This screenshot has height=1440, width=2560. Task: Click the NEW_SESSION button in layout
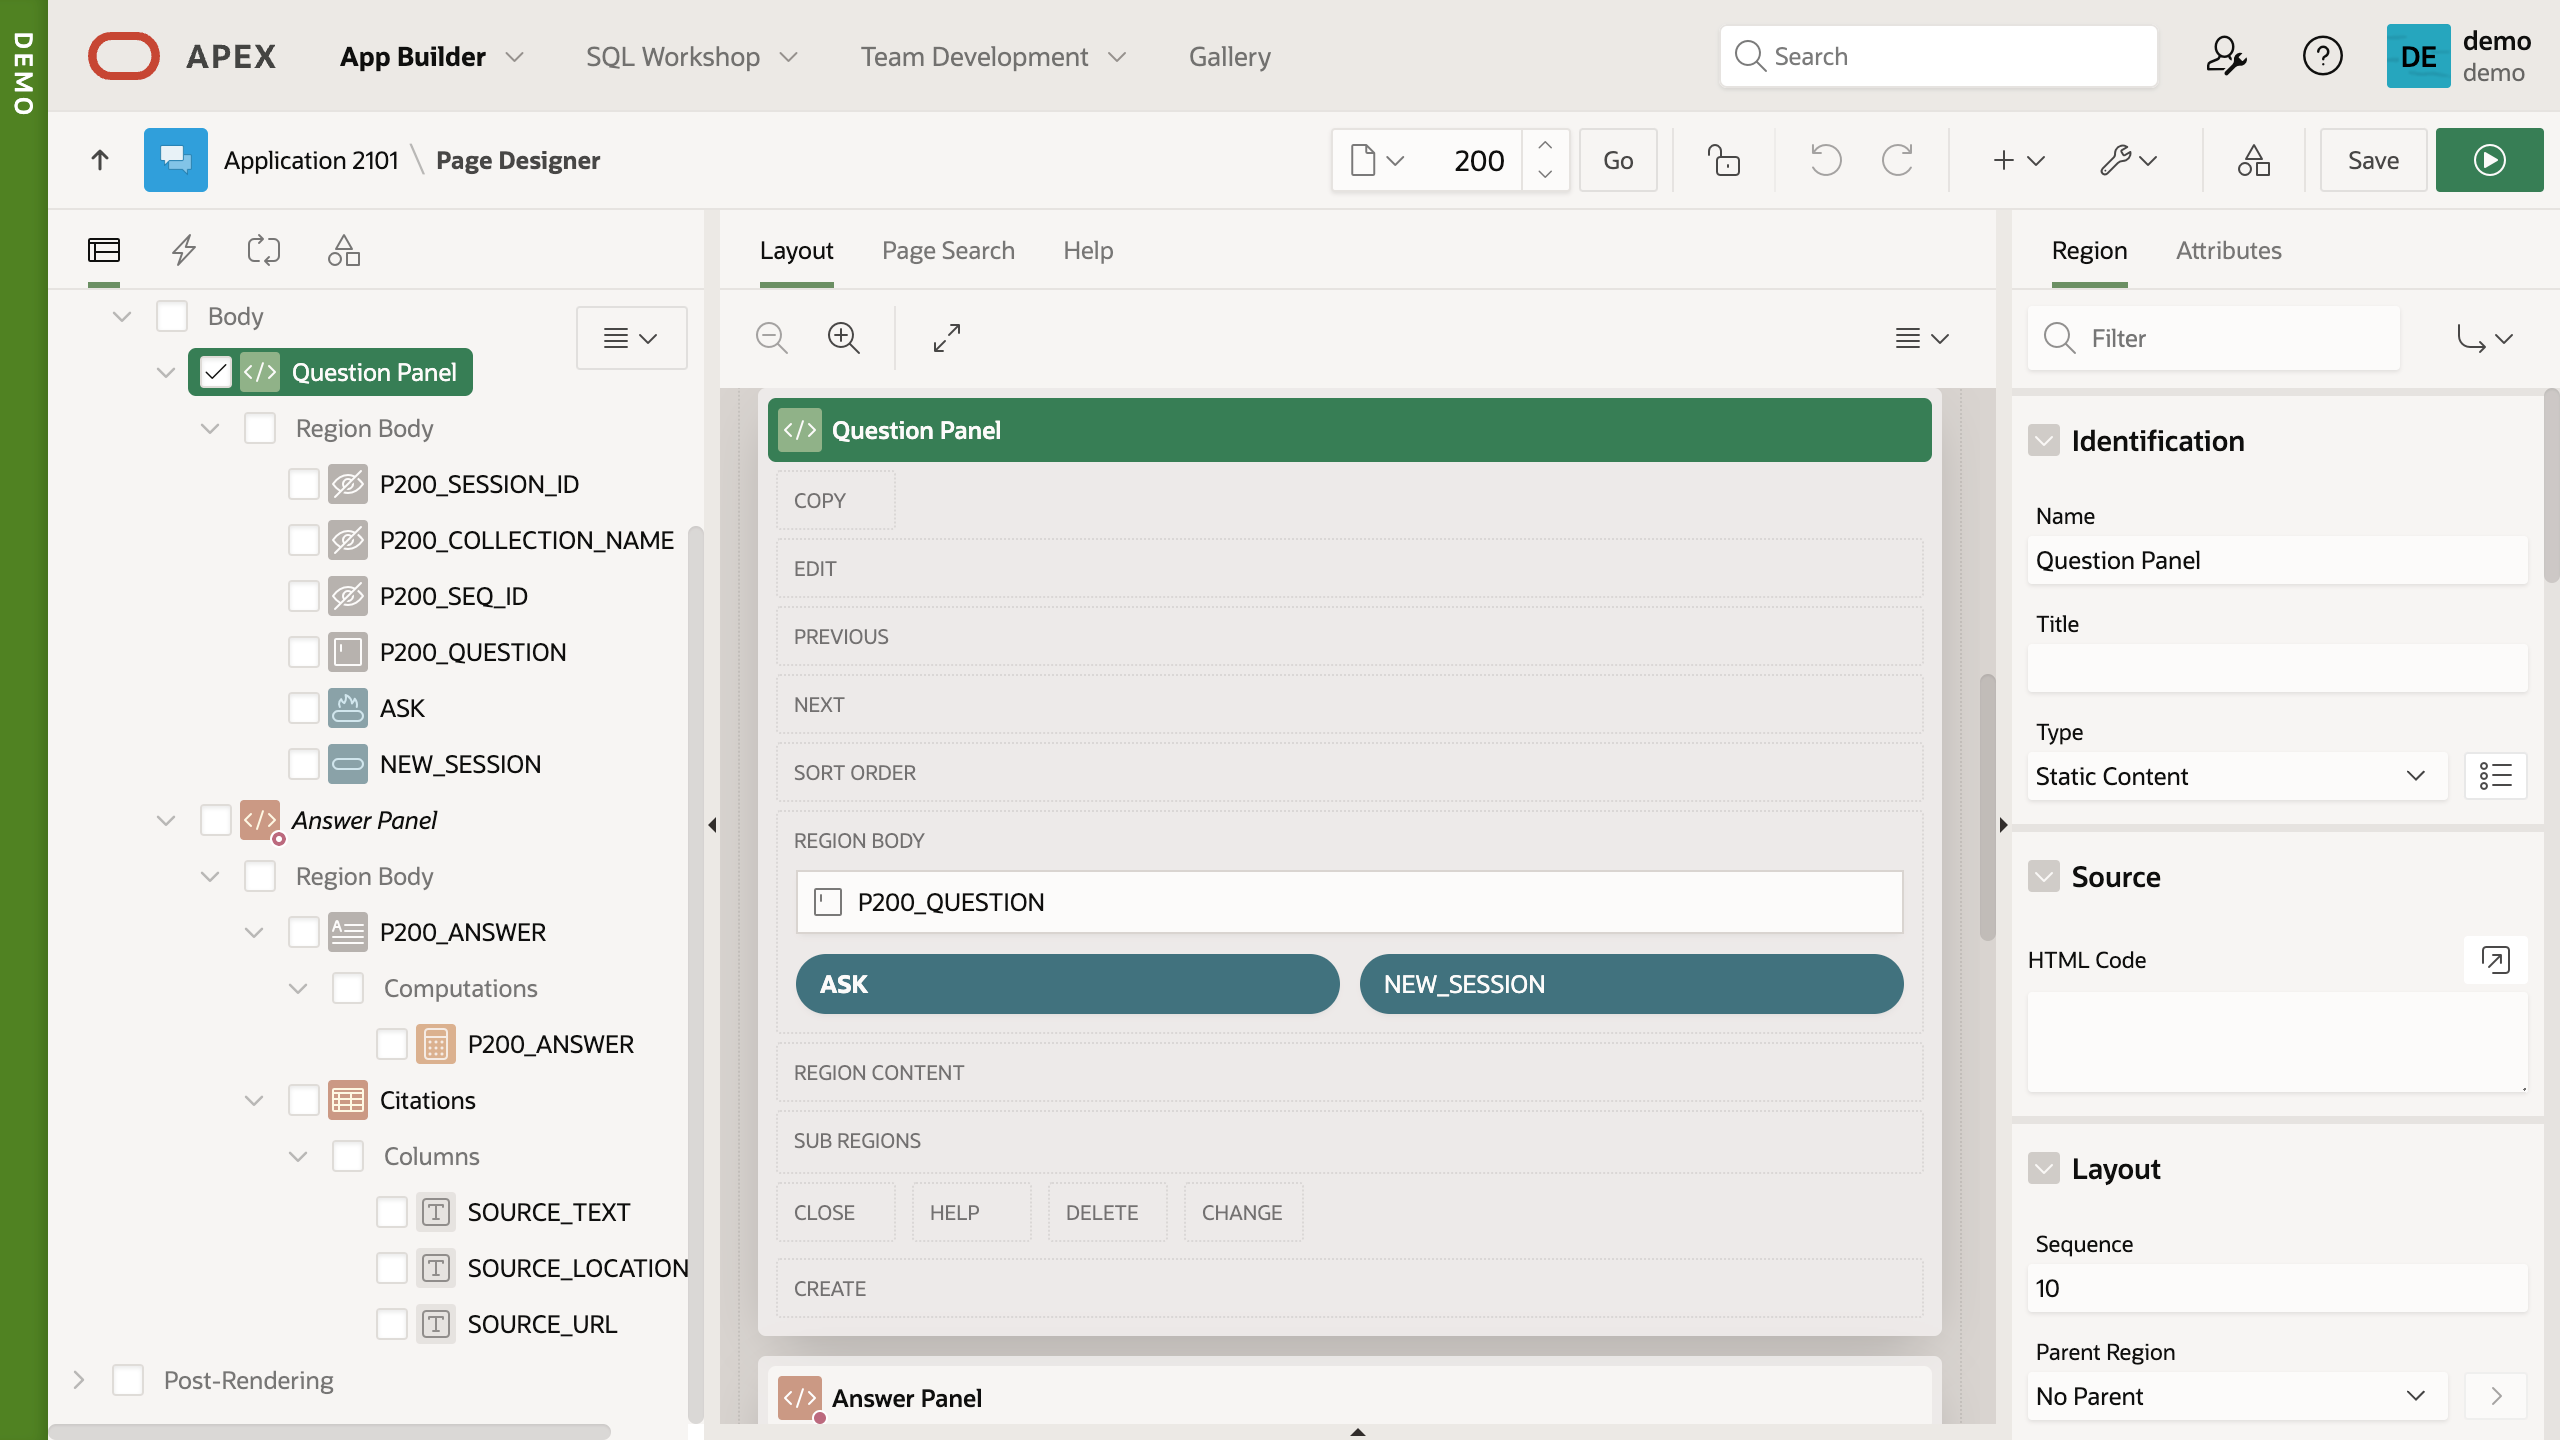(x=1632, y=985)
